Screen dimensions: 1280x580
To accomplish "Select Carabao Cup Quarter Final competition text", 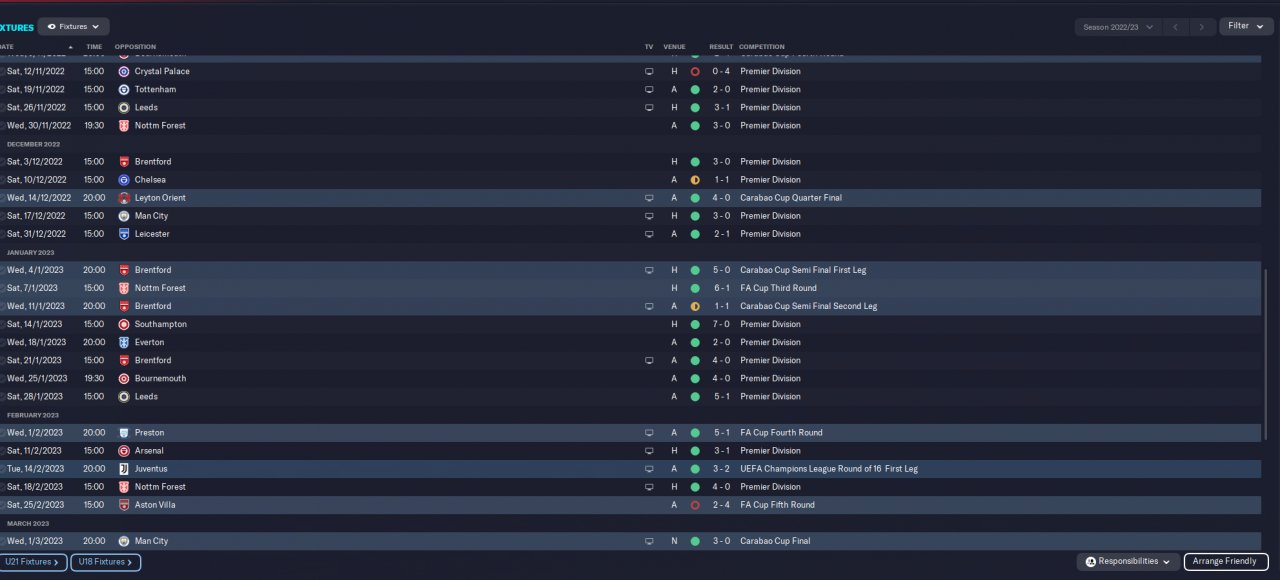I will [x=791, y=198].
